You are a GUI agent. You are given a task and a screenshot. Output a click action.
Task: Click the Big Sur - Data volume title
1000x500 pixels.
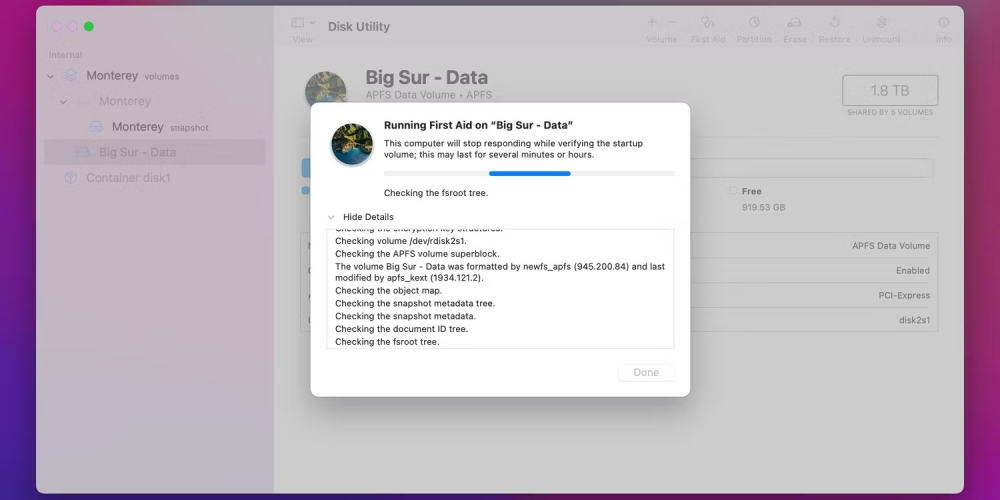(427, 78)
